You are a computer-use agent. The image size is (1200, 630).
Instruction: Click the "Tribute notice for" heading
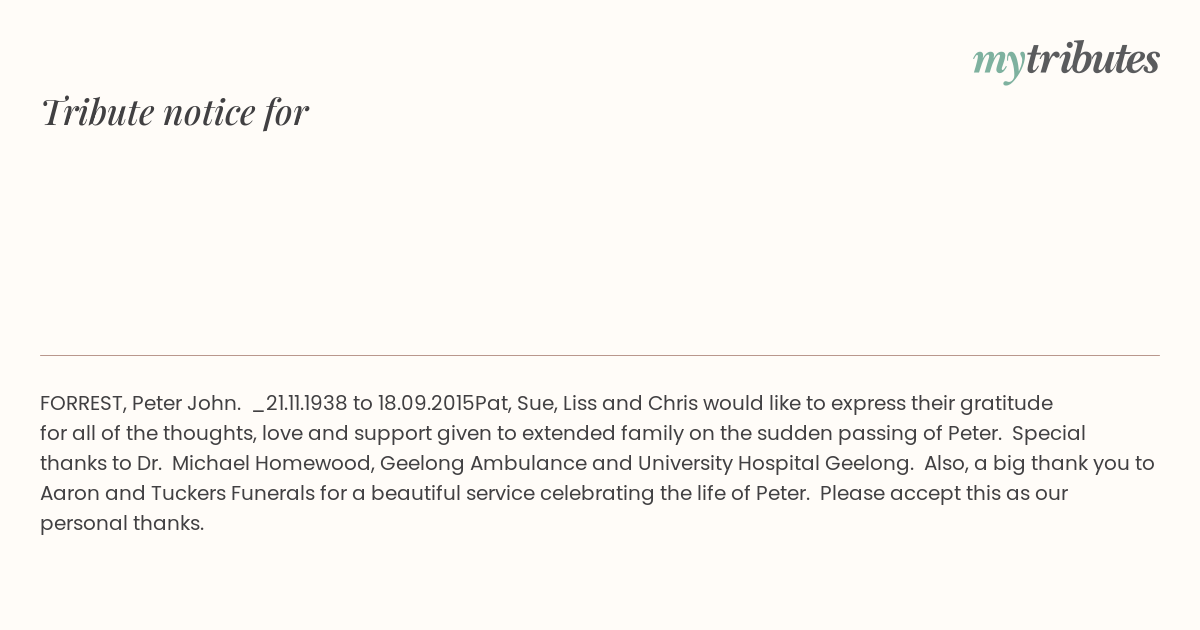175,112
